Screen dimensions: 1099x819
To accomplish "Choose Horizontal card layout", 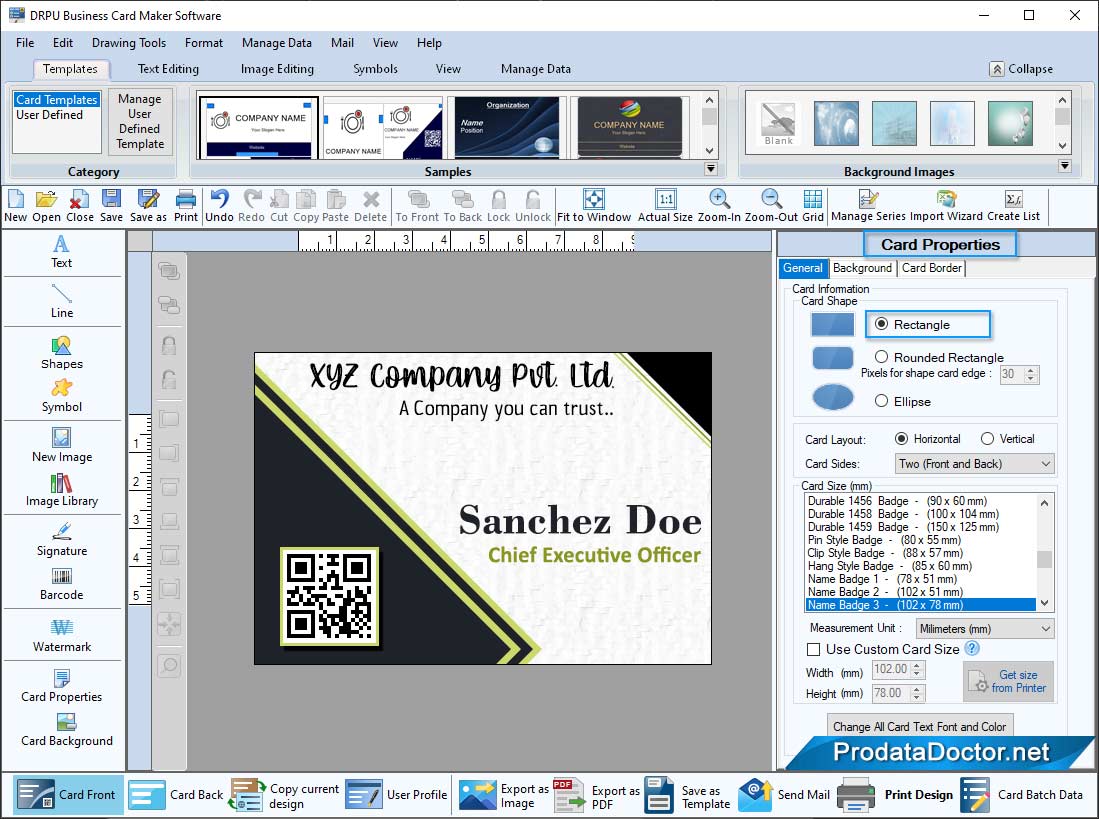I will click(901, 439).
